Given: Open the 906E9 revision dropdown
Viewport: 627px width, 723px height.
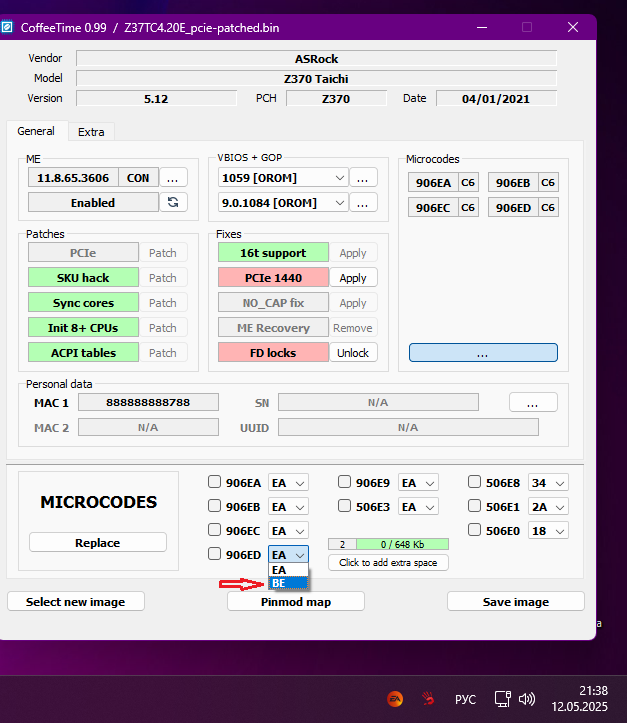Looking at the screenshot, I should [x=418, y=483].
